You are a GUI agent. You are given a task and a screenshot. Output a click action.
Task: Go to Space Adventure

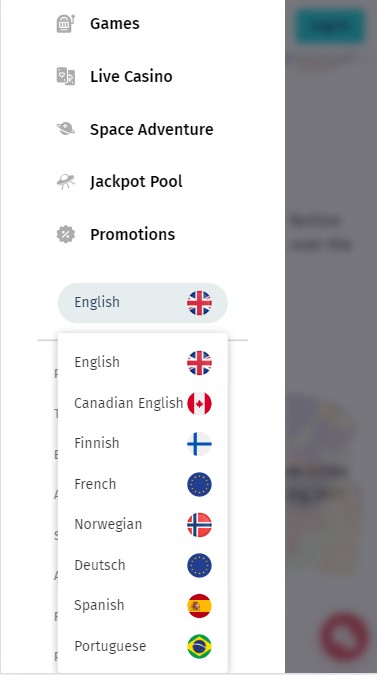pos(151,129)
